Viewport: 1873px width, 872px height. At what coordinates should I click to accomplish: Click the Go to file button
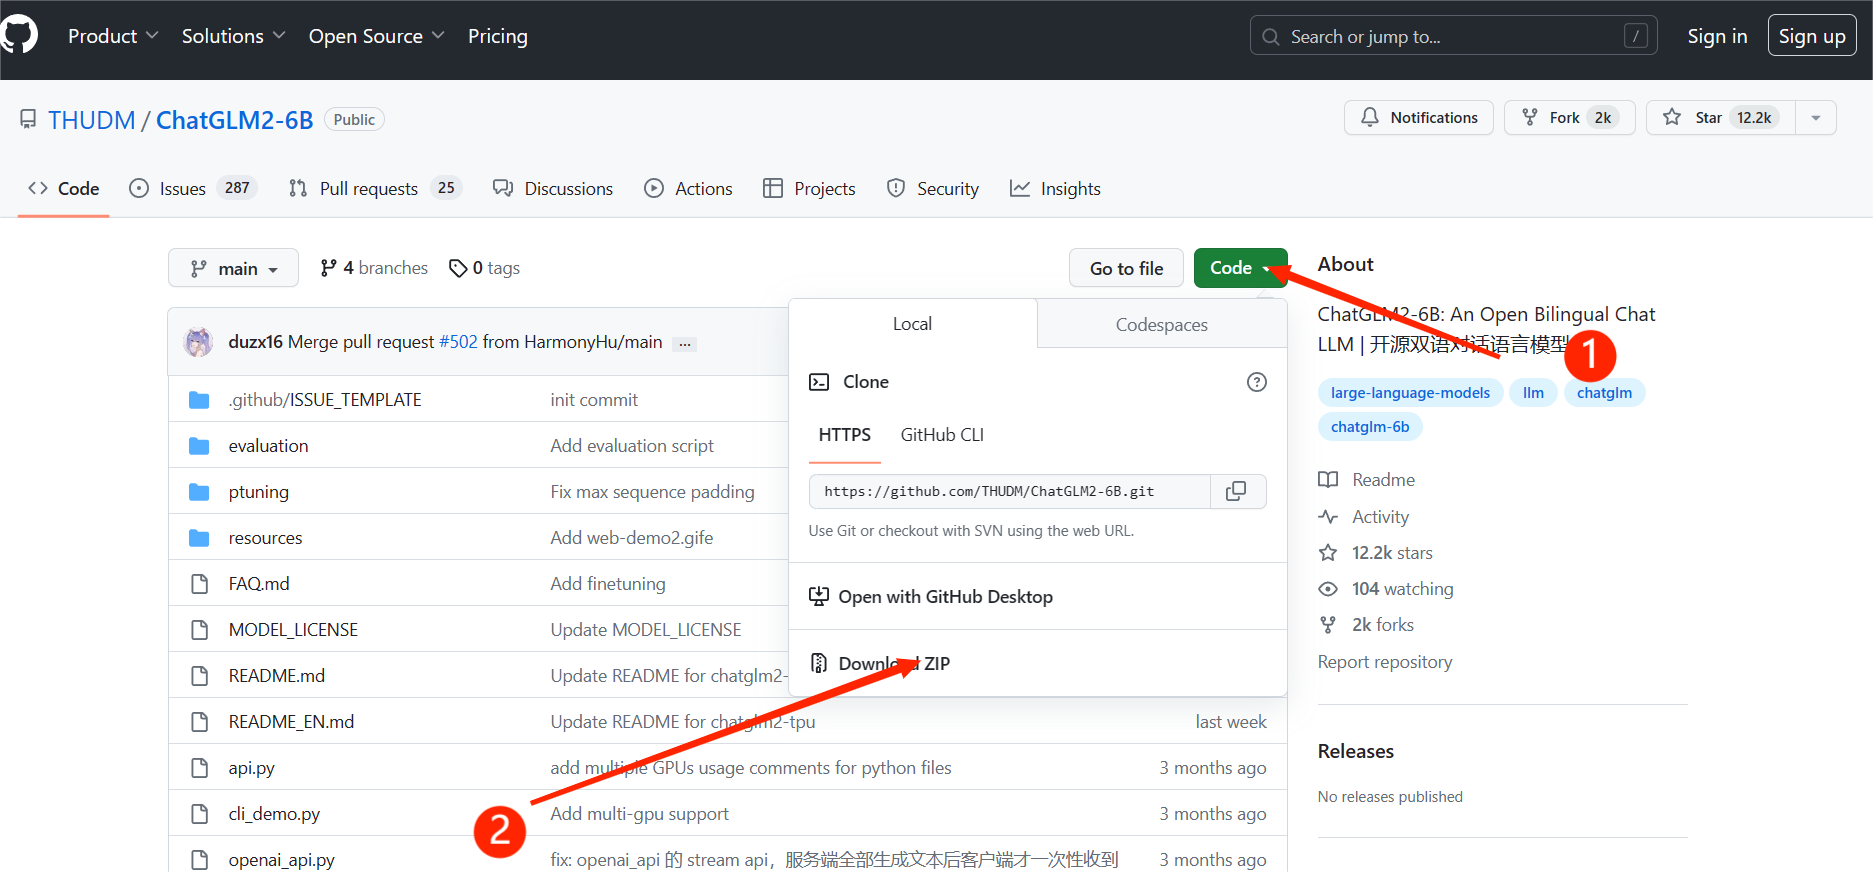[x=1126, y=268]
